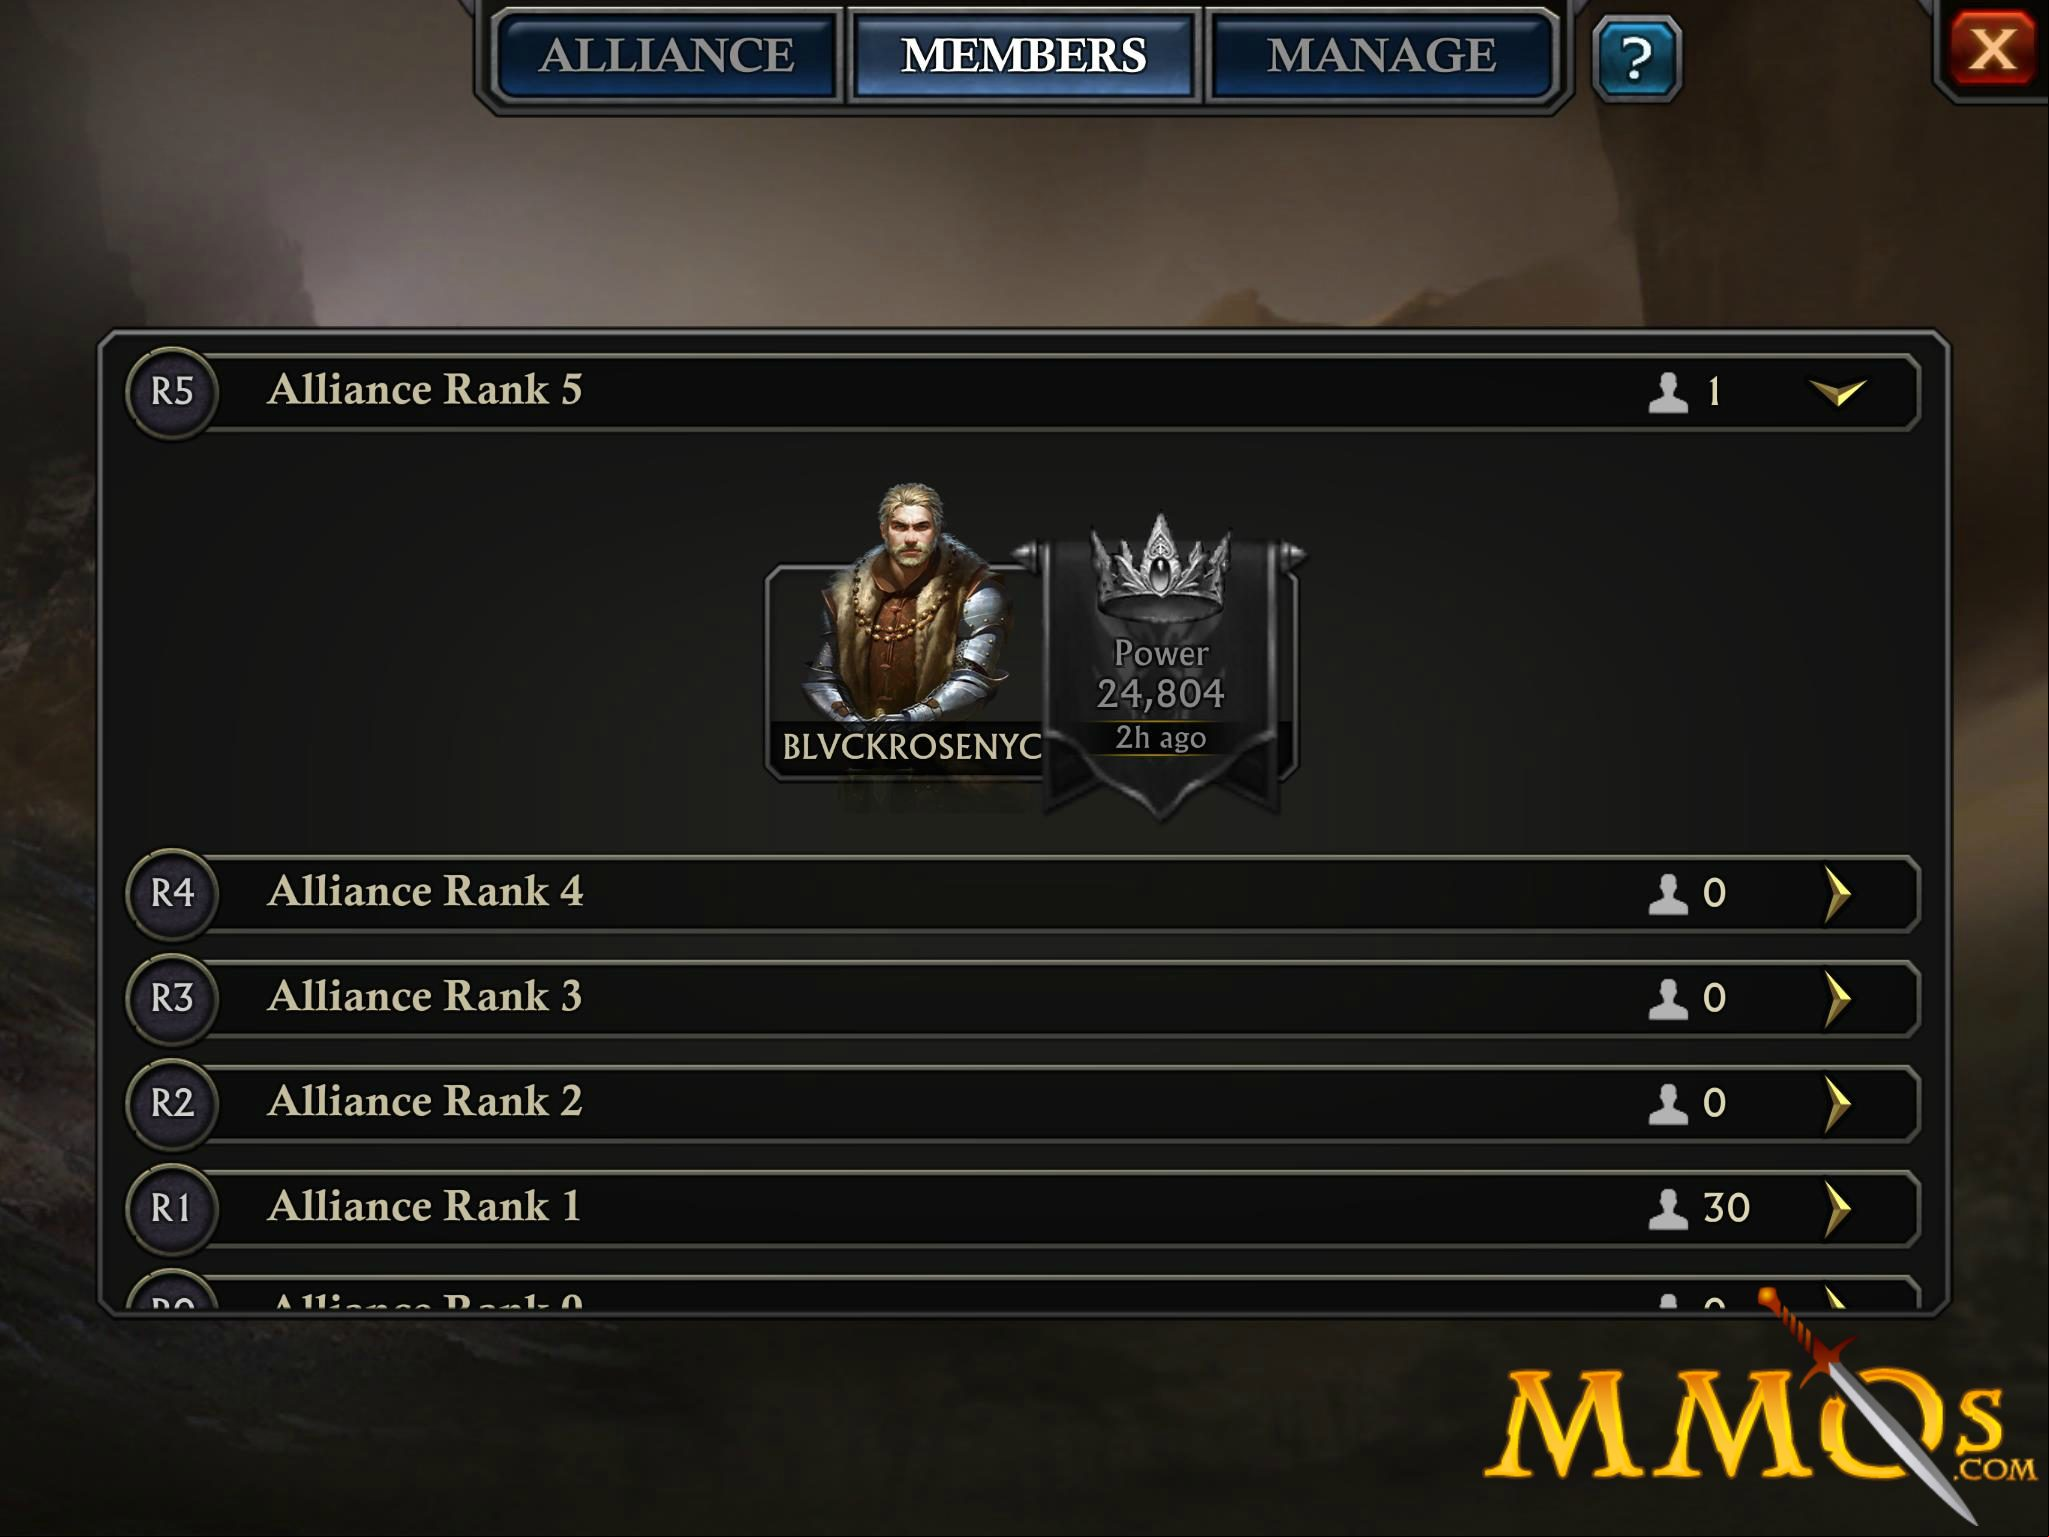Viewport: 2049px width, 1537px height.
Task: Expand Alliance Rank 2 with its arrow
Action: coord(1837,1103)
